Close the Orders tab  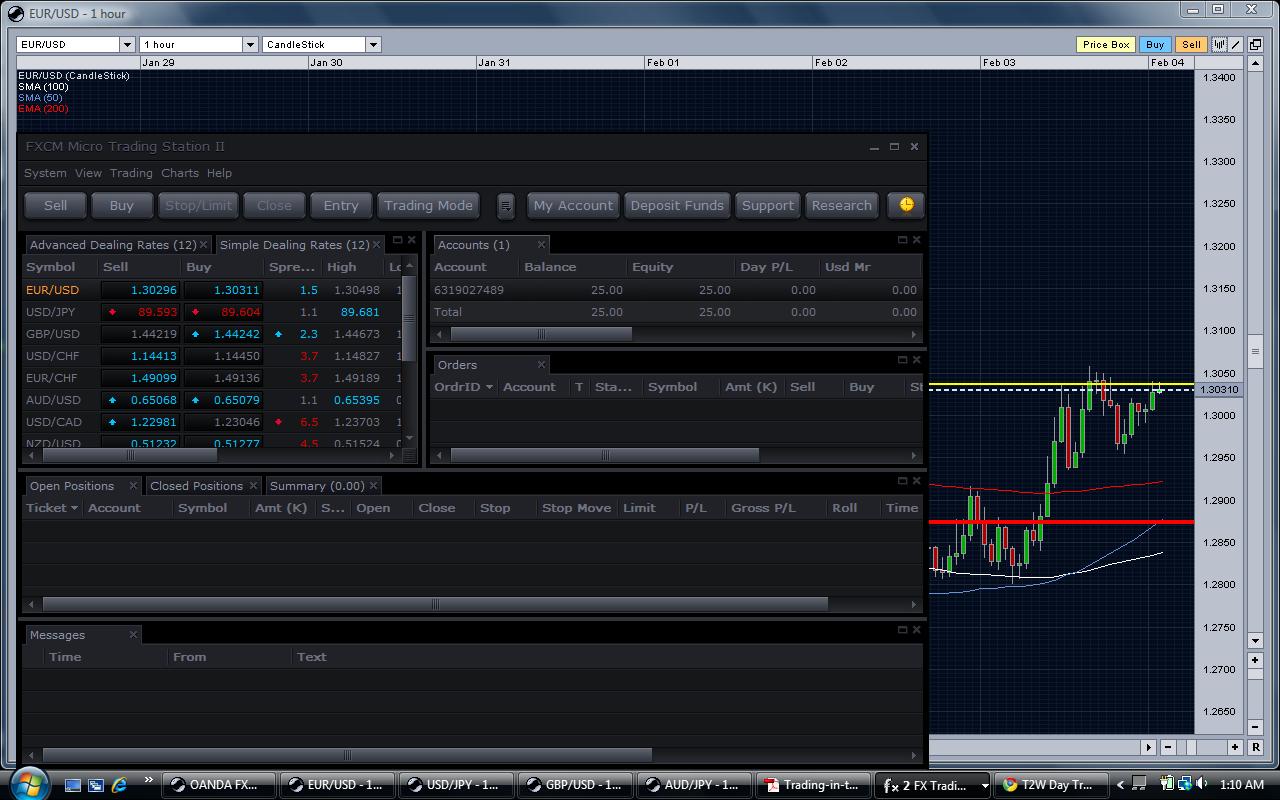click(x=541, y=364)
